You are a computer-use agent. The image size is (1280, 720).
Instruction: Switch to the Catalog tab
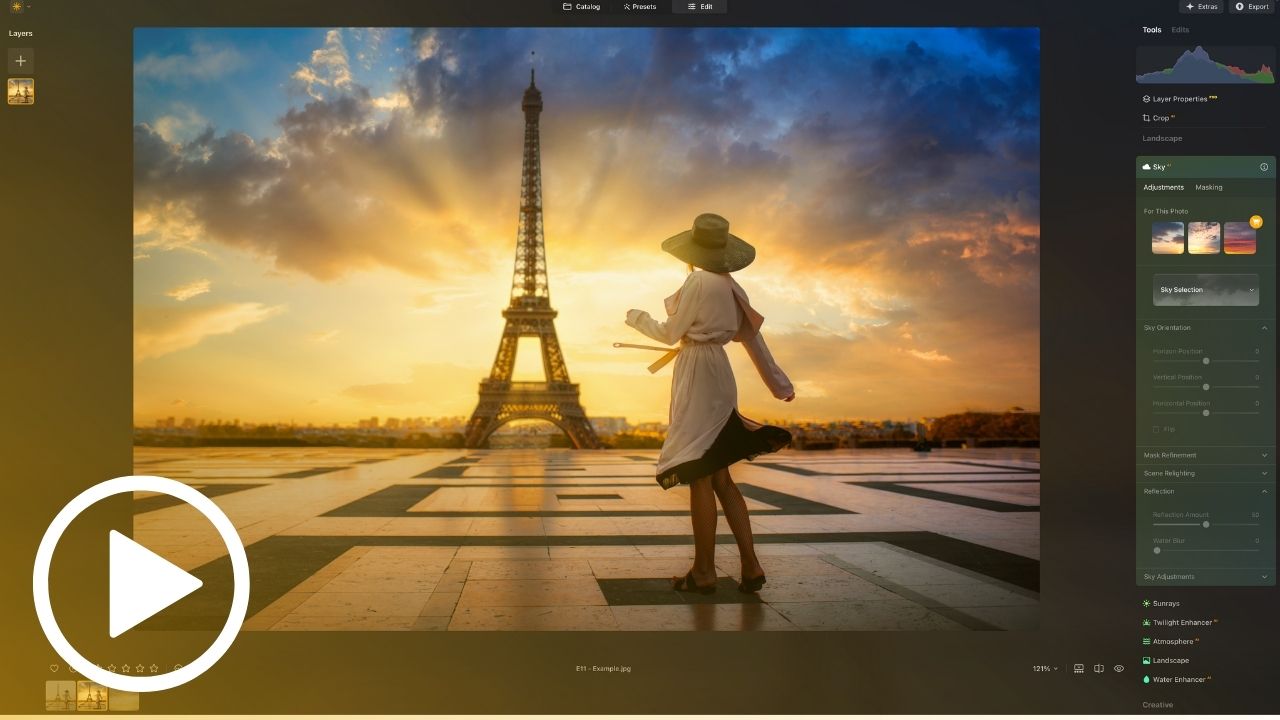click(582, 7)
